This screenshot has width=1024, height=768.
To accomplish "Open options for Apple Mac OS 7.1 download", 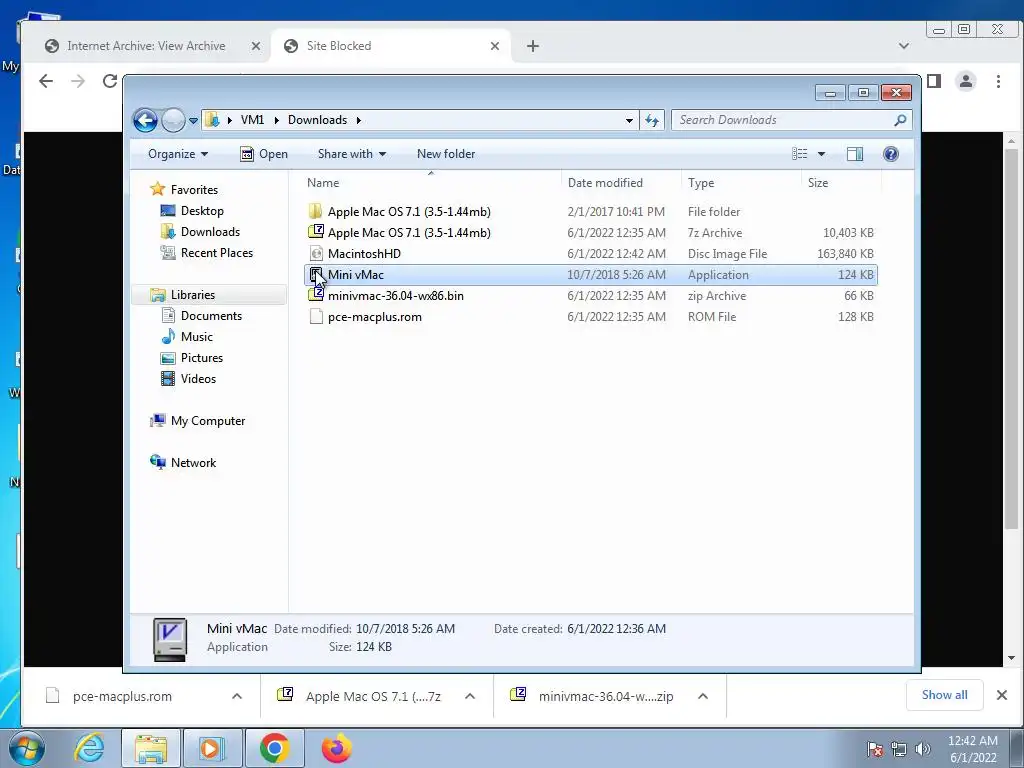I will (470, 697).
